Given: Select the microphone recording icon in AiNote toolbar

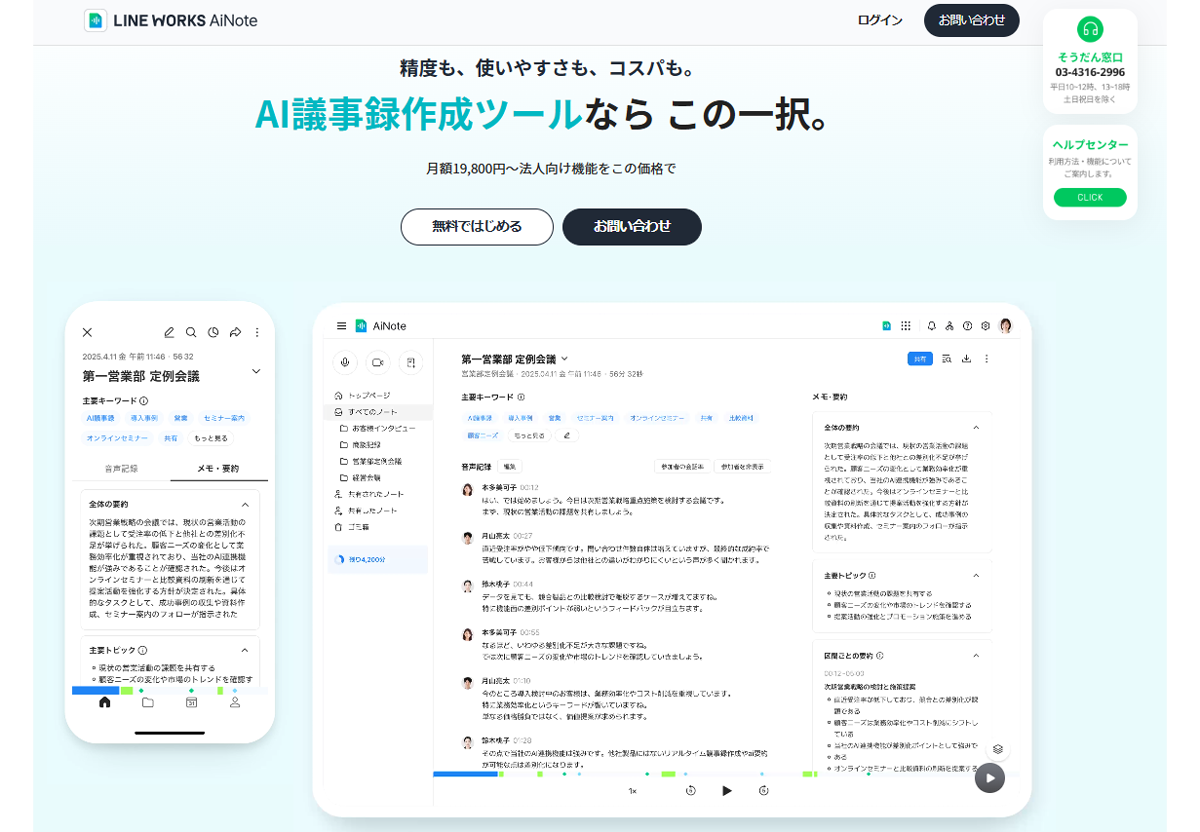Looking at the screenshot, I should 345,362.
